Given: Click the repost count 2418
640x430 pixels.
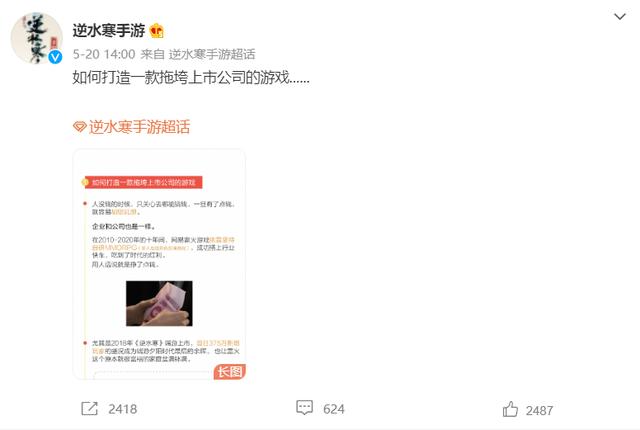Looking at the screenshot, I should click(122, 409).
